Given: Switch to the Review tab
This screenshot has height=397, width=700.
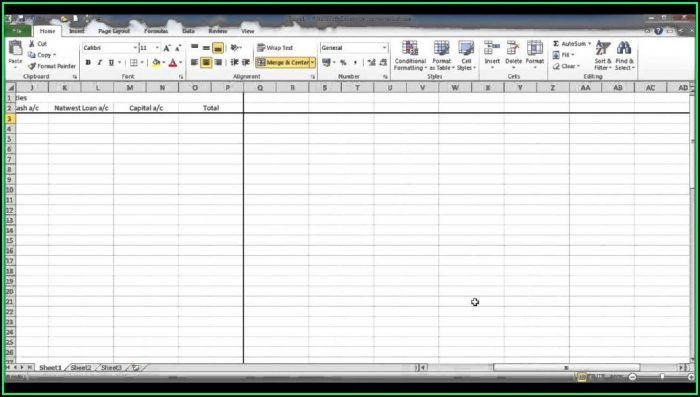Looking at the screenshot, I should pos(218,31).
